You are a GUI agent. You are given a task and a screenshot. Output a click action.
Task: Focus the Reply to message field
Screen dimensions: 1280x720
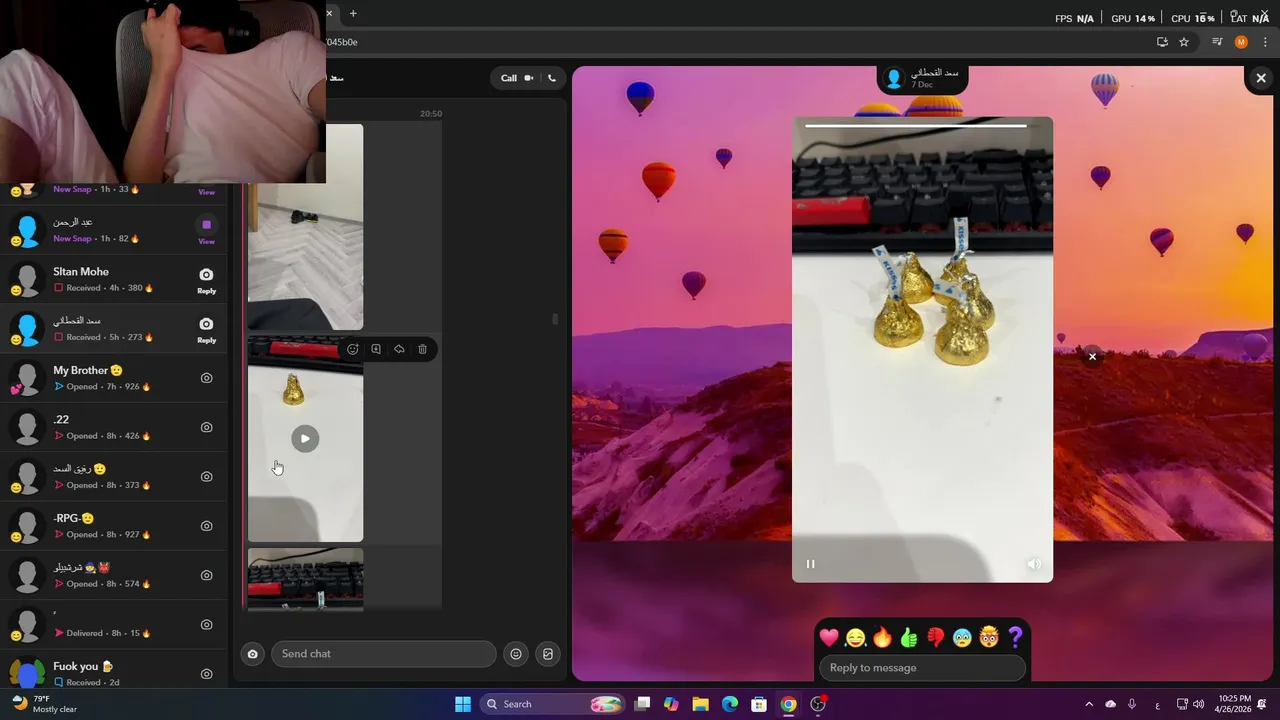922,668
